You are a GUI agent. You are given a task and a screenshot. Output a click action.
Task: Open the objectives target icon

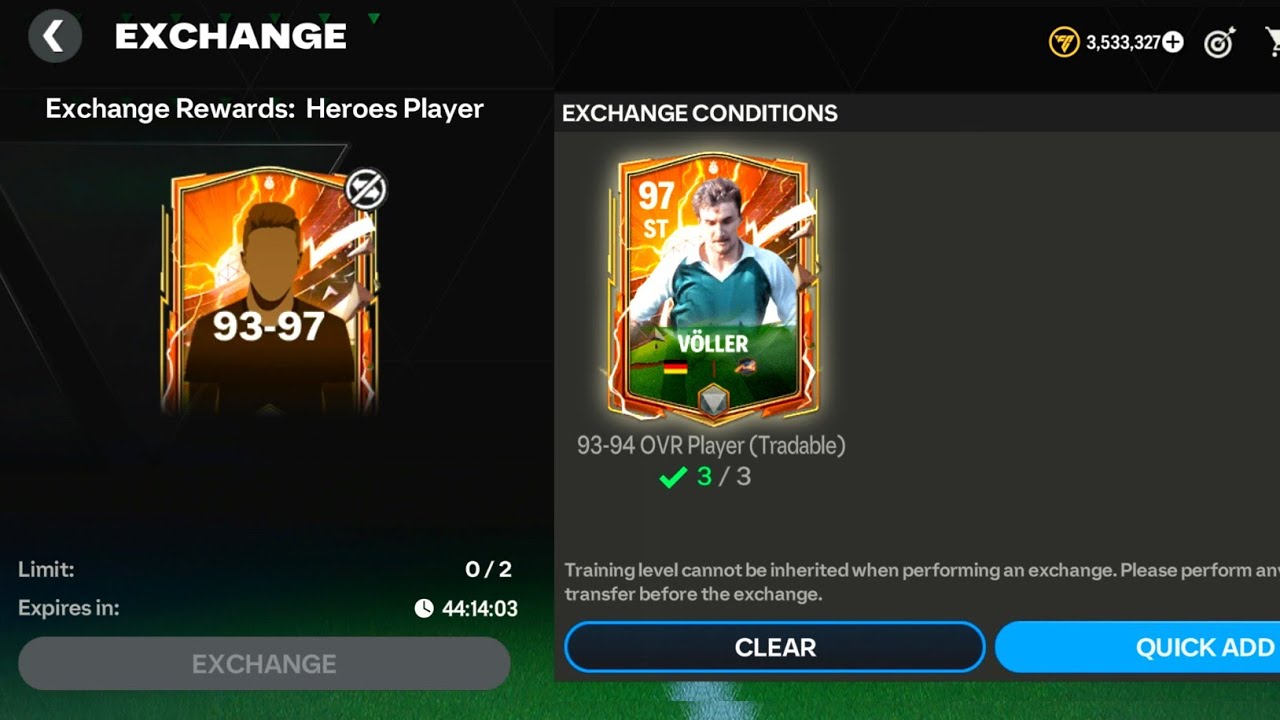(1220, 42)
